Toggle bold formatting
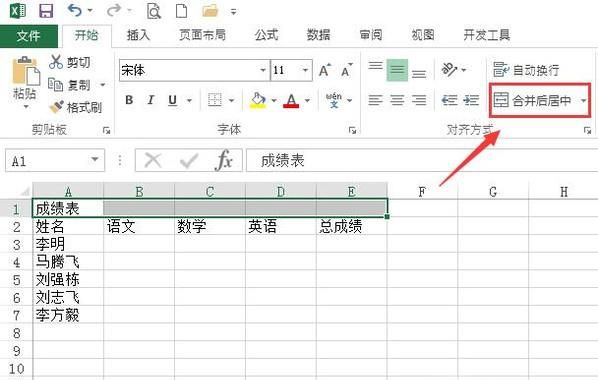This screenshot has width=598, height=380. [x=129, y=100]
